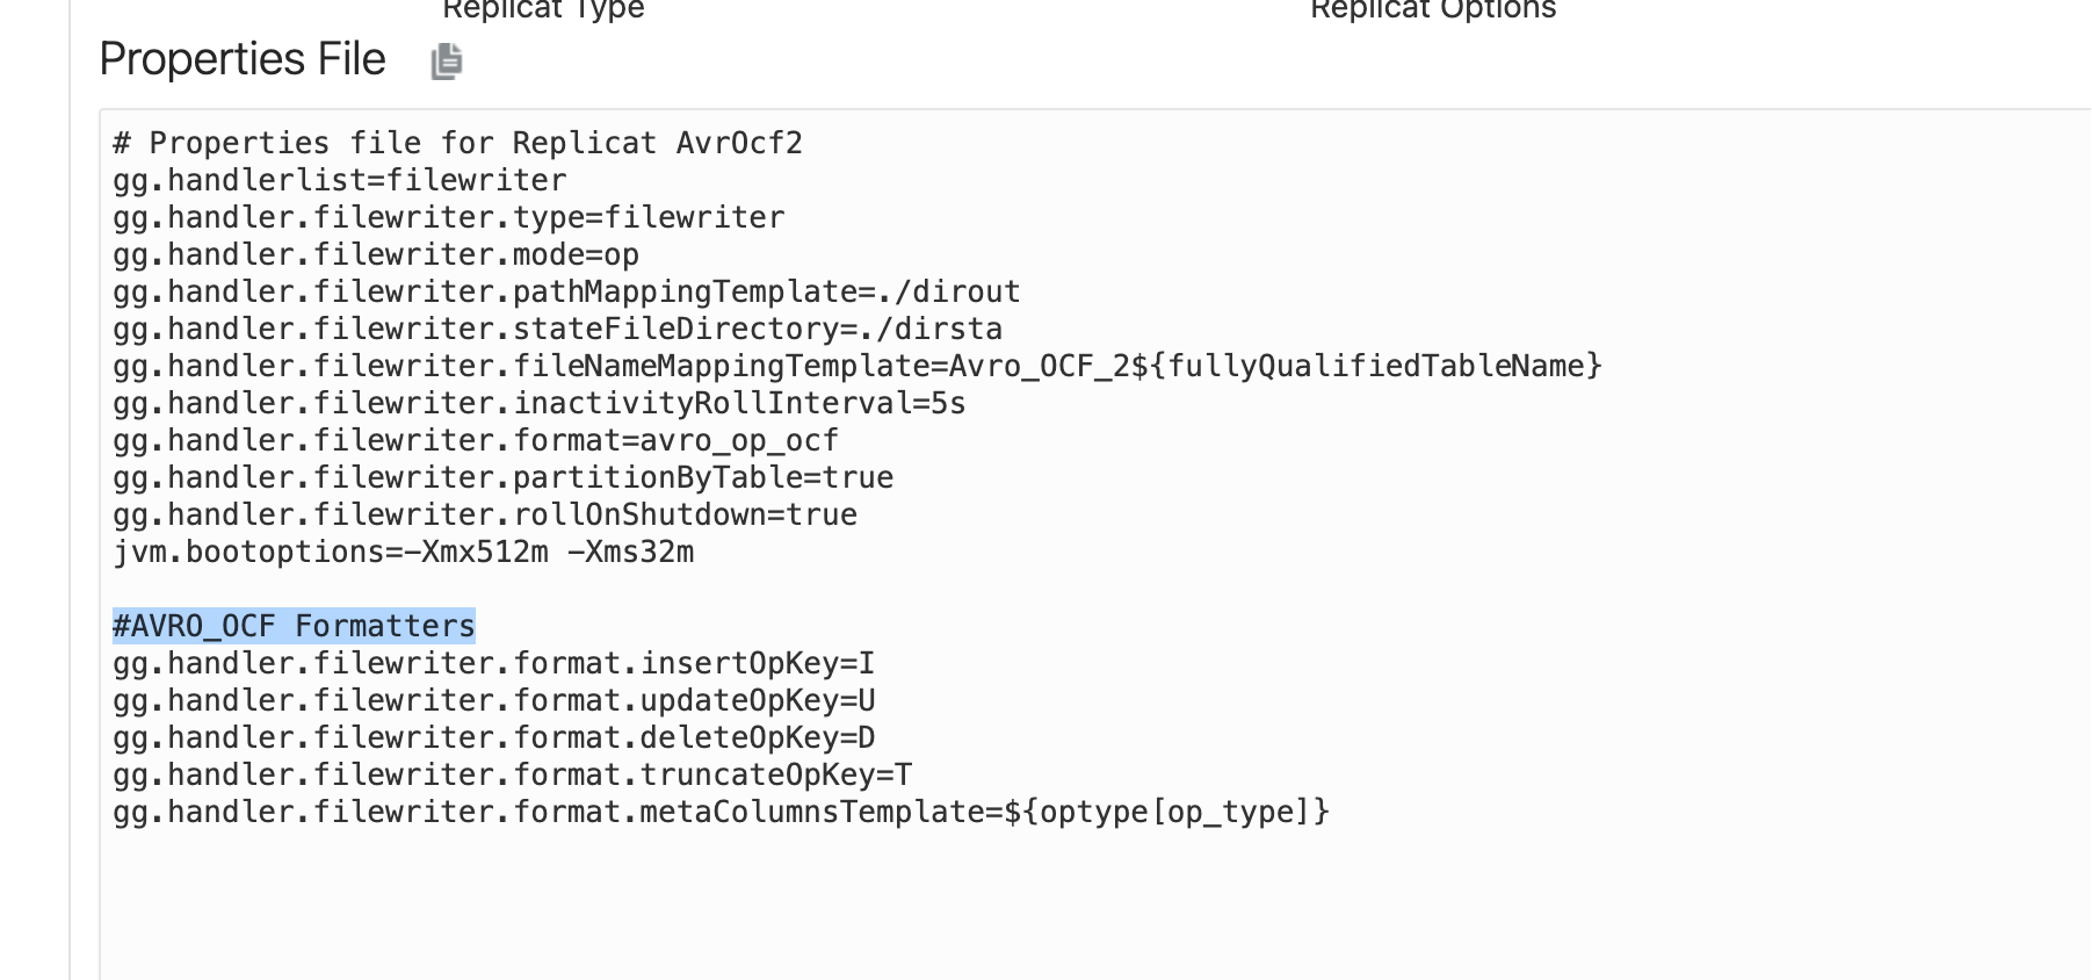Click the metaColumnsTemplate line

coord(720,811)
